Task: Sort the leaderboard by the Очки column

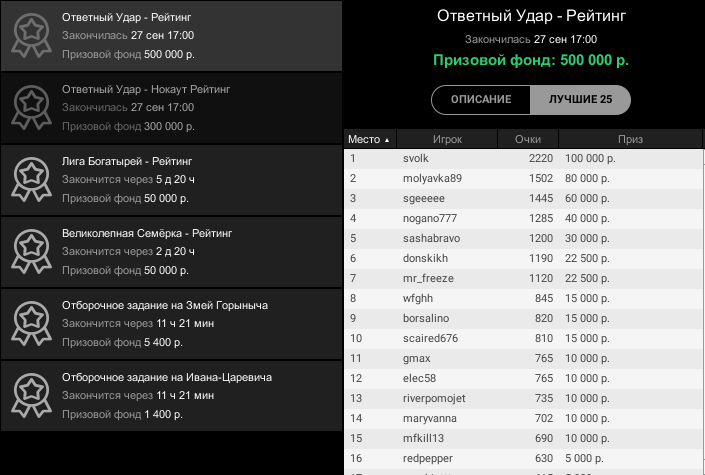Action: point(528,139)
